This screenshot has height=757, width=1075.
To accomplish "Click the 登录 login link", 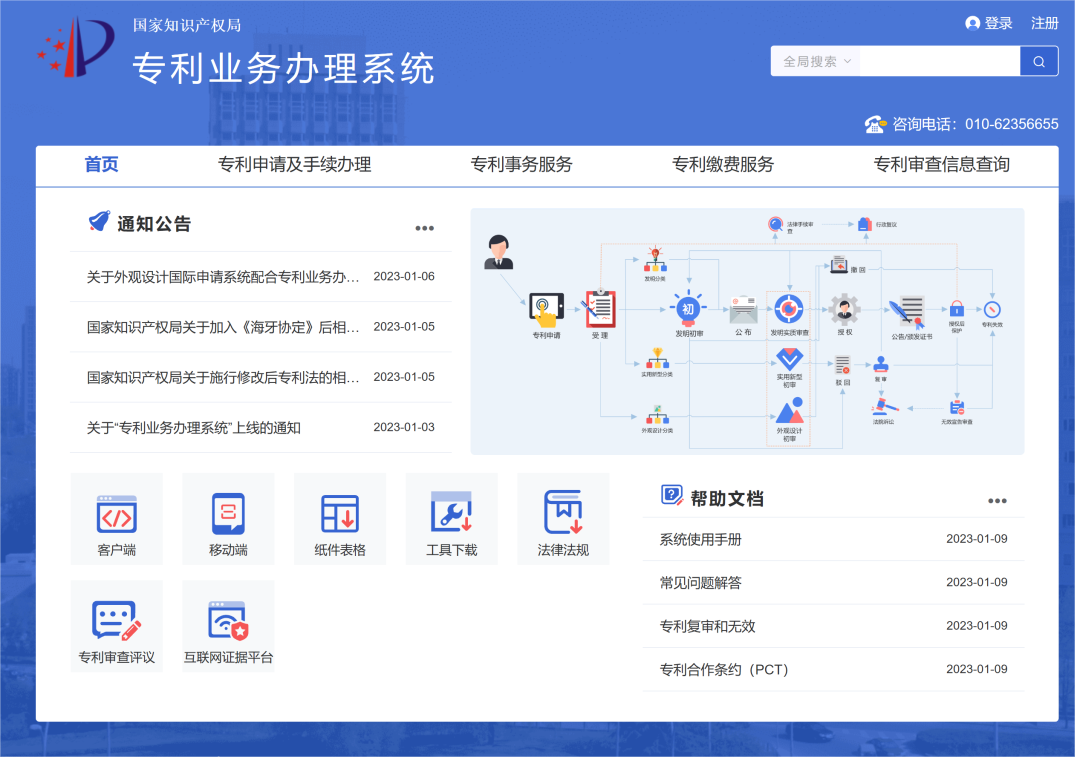I will click(x=990, y=23).
